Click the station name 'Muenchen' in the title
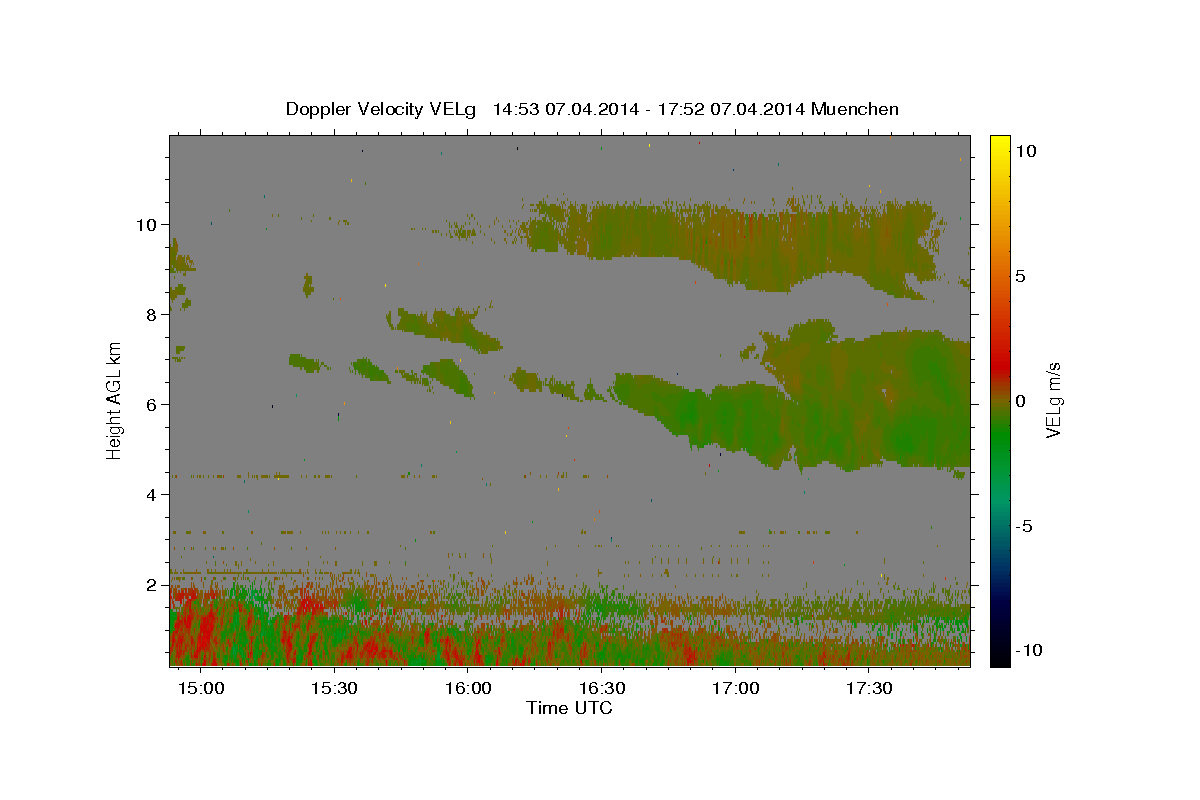Screen dimensions: 1200x800 point(856,109)
